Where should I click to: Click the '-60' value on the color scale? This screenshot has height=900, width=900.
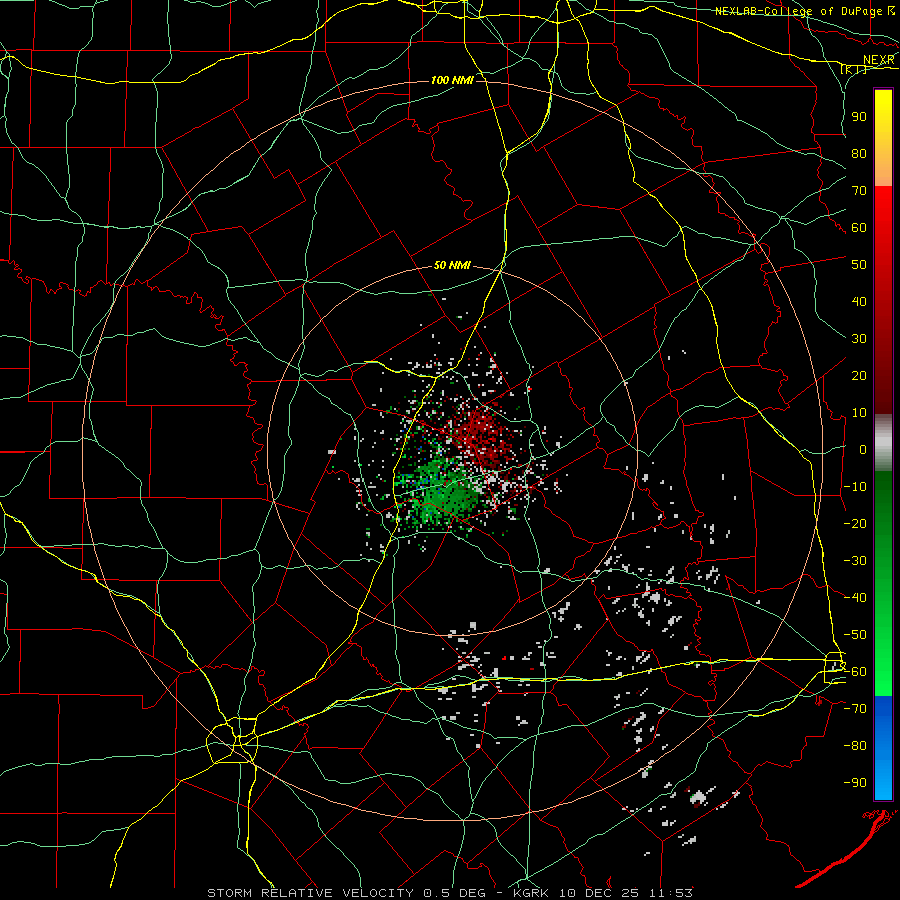(855, 672)
